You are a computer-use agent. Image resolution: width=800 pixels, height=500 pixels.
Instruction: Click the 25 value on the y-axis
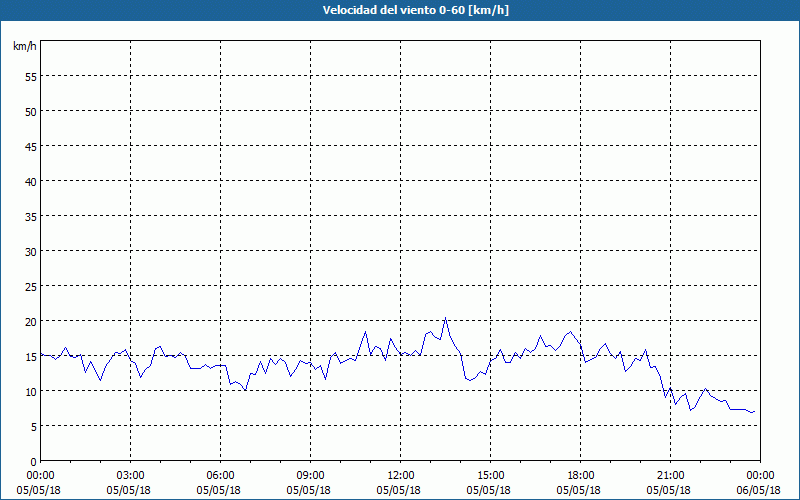30,286
